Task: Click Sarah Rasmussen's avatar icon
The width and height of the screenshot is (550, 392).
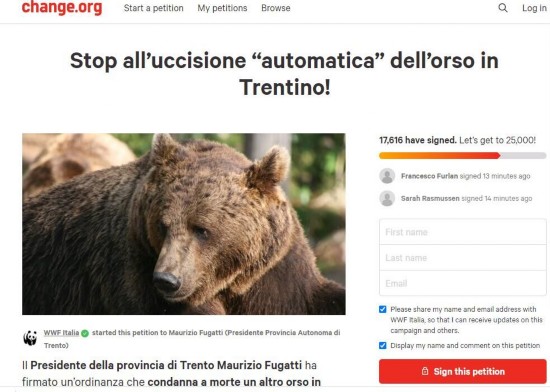Action: click(x=387, y=198)
